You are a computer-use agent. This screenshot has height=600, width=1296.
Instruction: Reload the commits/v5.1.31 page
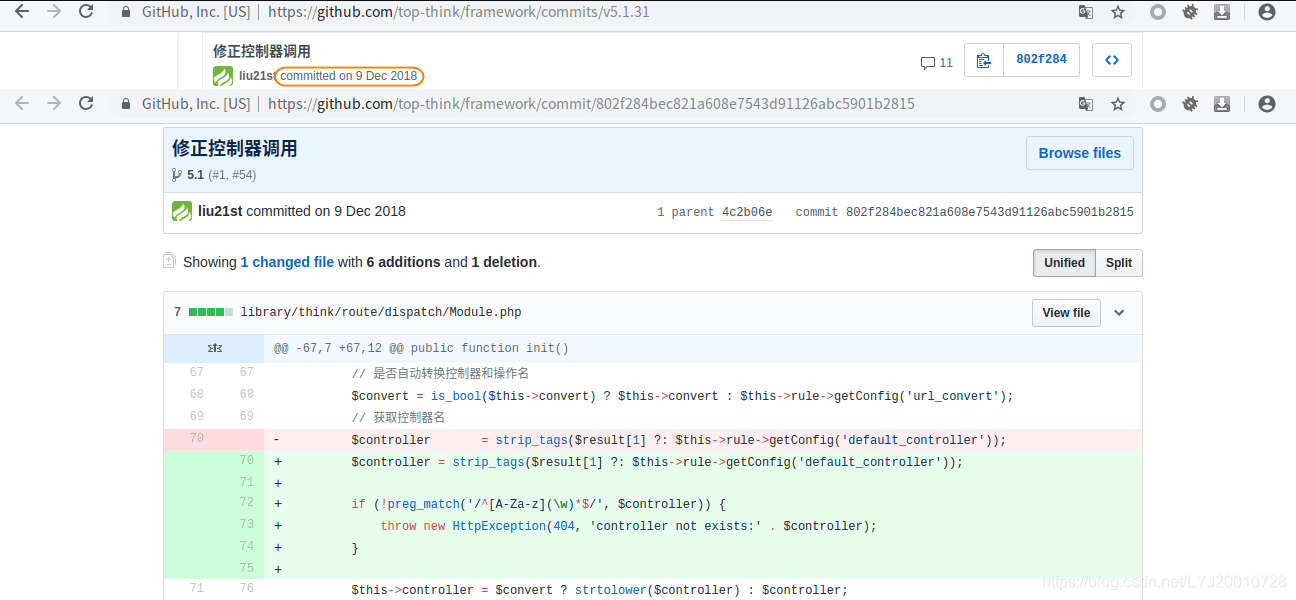[86, 12]
